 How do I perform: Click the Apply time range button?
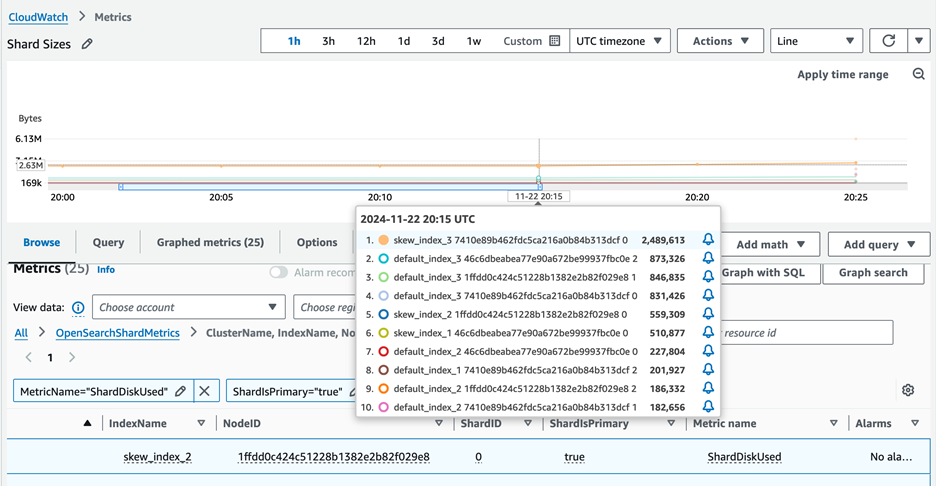coord(842,74)
